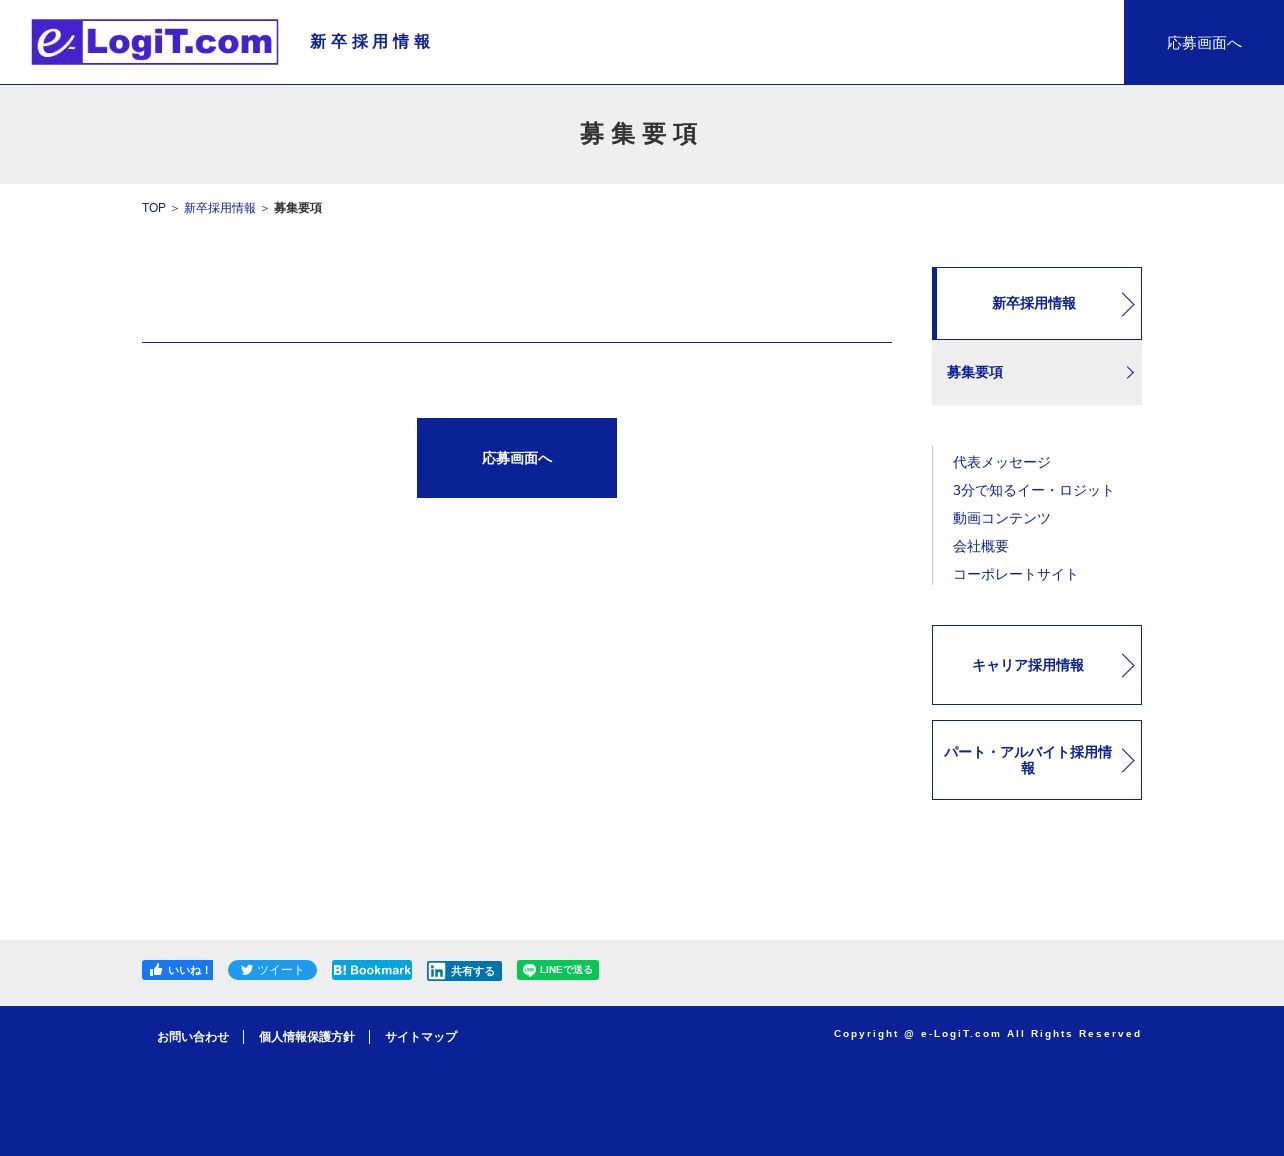Click the chevron arrow on 新卒採用情報 sidebar box
Image resolution: width=1284 pixels, height=1156 pixels.
pos(1128,304)
